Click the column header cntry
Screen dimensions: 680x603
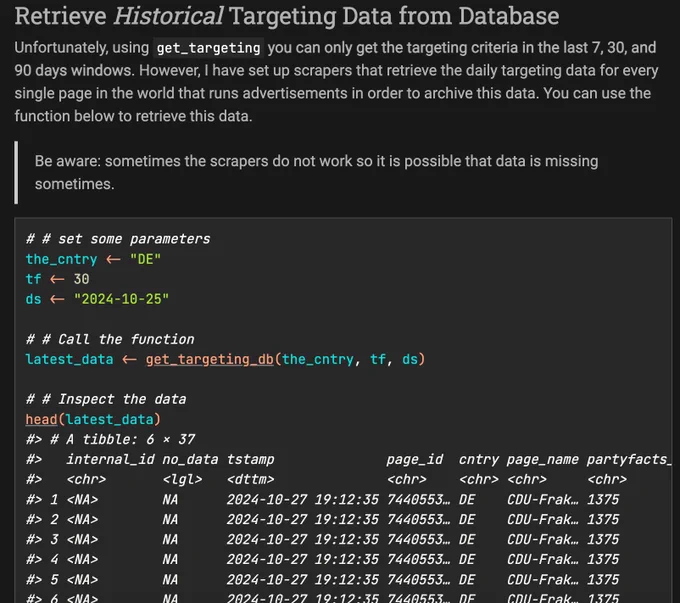tap(479, 459)
